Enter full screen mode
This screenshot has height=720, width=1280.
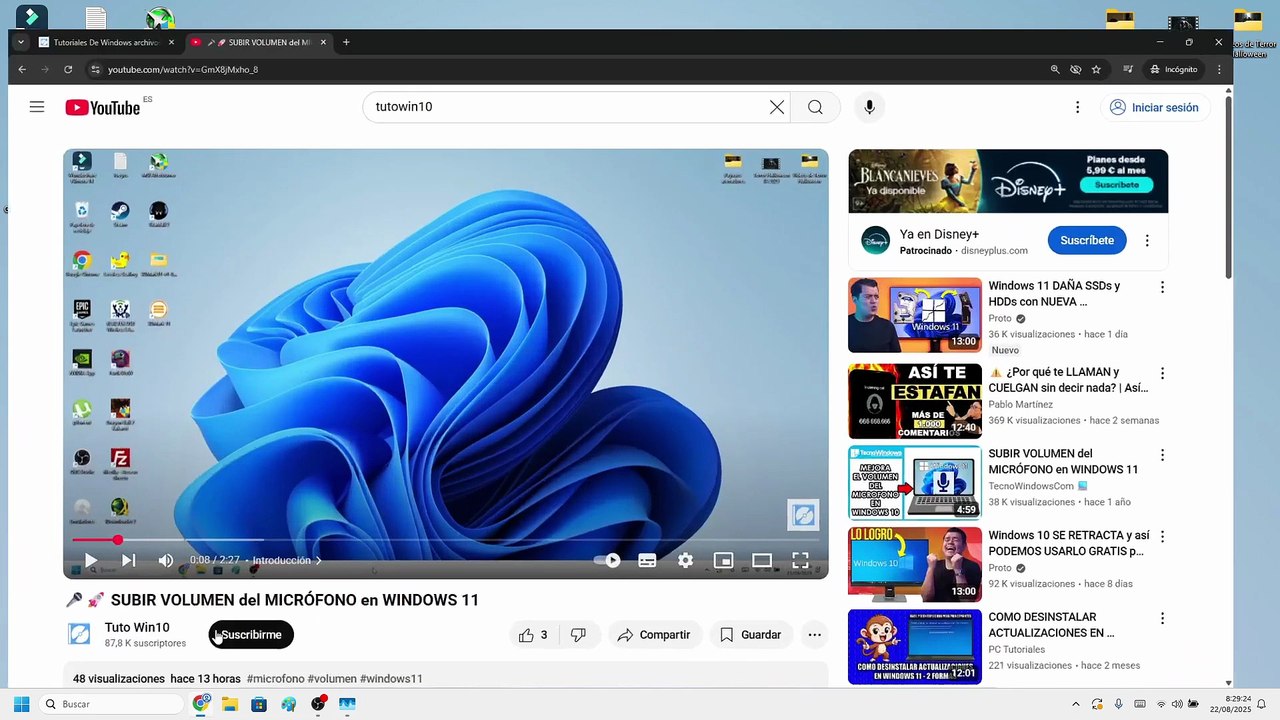pyautogui.click(x=800, y=560)
